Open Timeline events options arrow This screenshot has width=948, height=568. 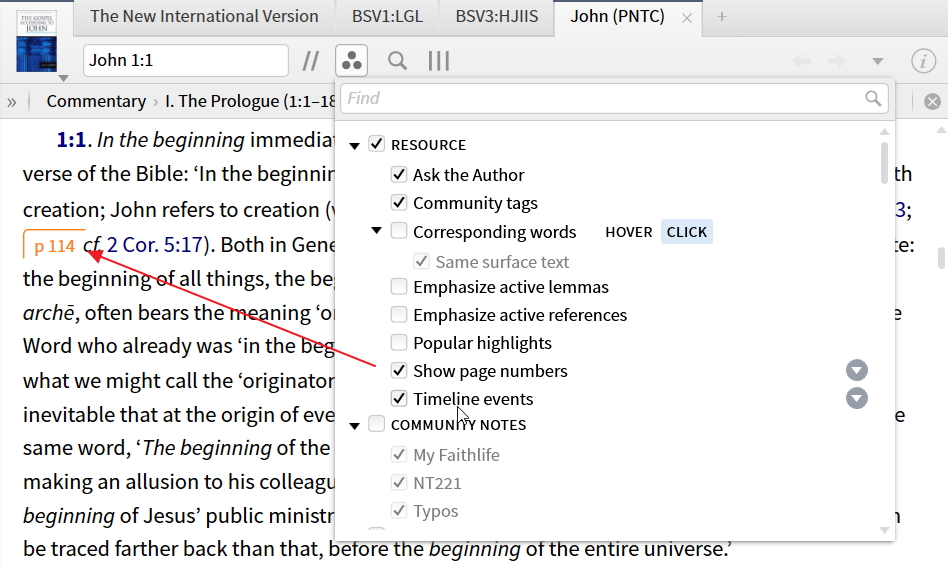857,398
